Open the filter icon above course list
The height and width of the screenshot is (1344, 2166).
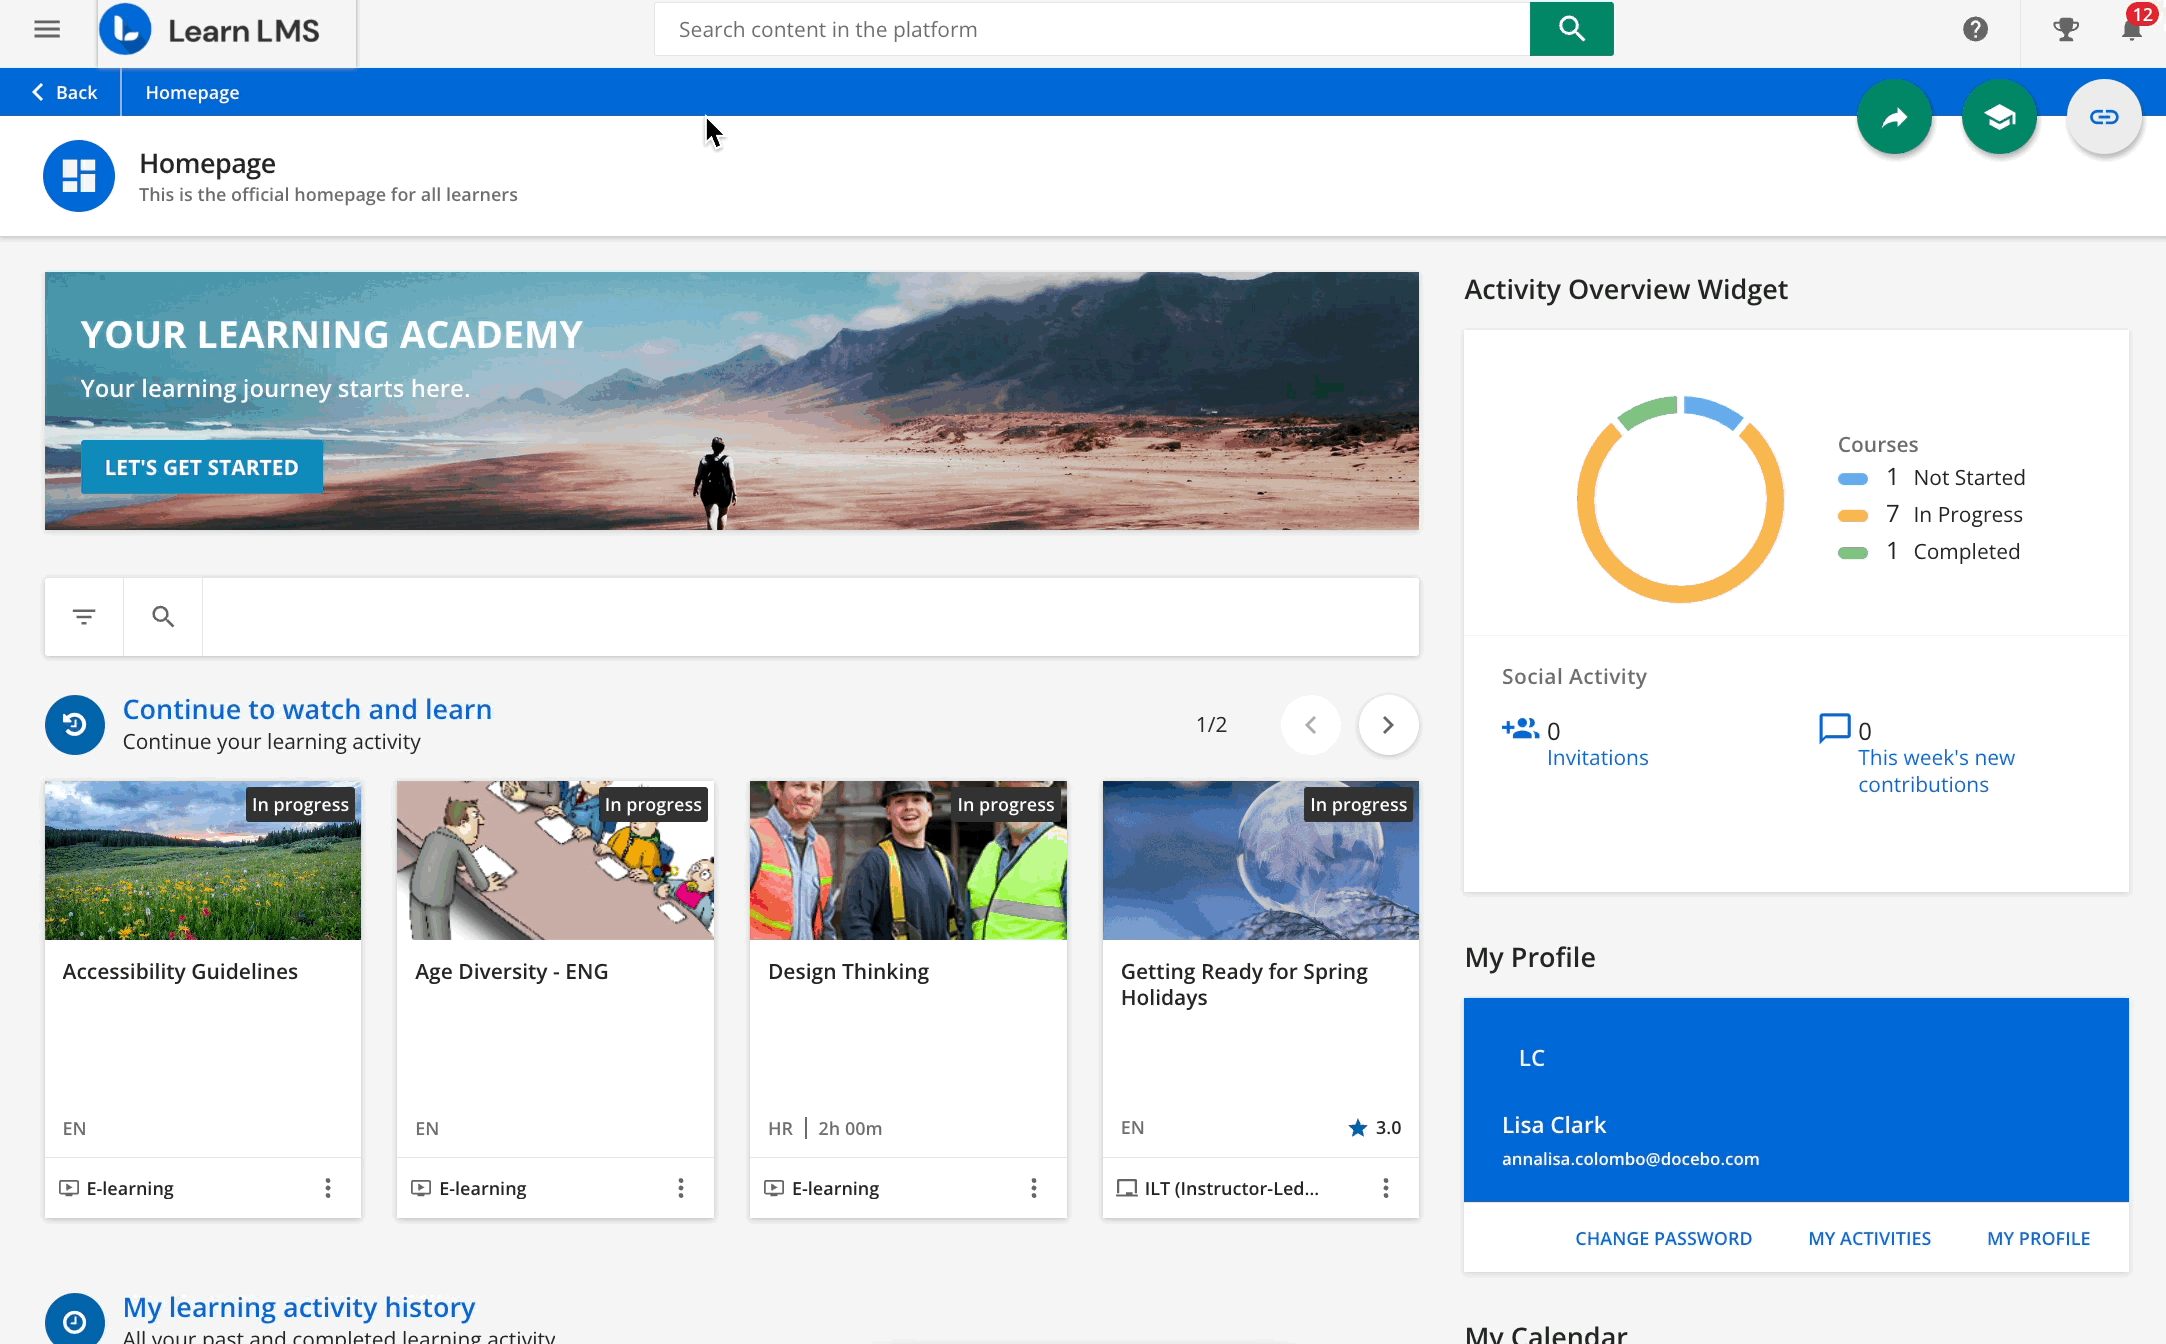click(83, 616)
